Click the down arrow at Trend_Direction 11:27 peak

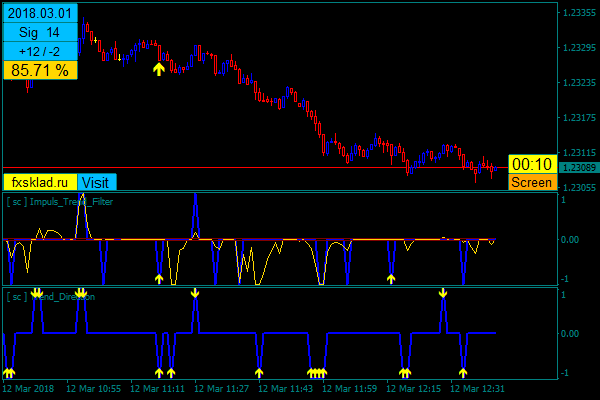point(195,293)
